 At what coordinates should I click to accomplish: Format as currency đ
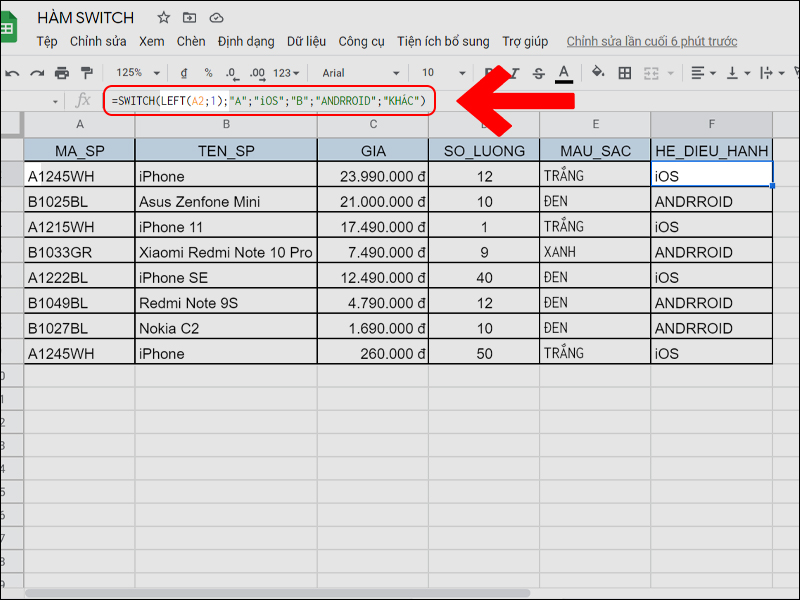pos(184,73)
